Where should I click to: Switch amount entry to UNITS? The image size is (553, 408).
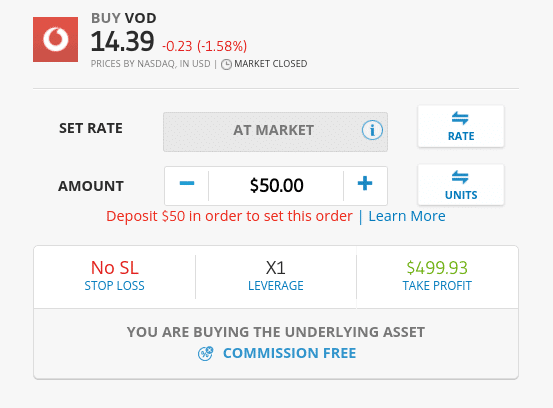[461, 185]
